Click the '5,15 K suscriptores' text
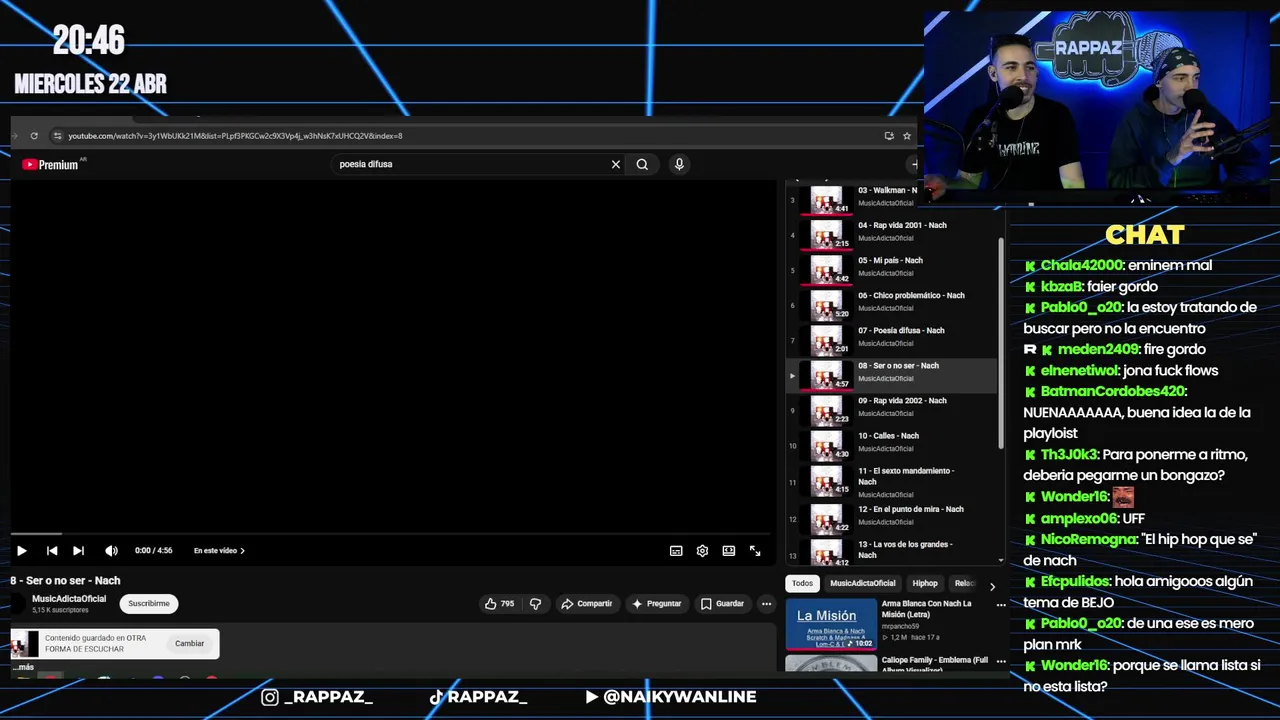Image resolution: width=1280 pixels, height=720 pixels. pyautogui.click(x=60, y=610)
